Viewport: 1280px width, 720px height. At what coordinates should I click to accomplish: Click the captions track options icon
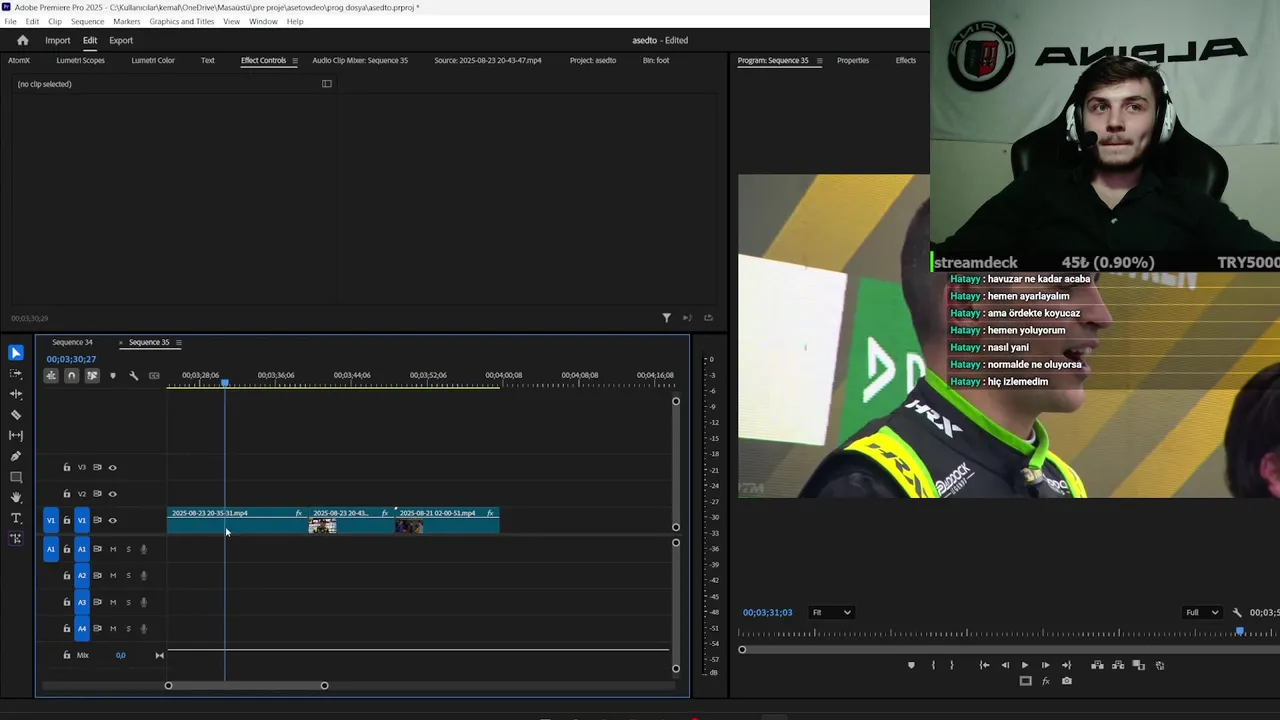(x=154, y=375)
